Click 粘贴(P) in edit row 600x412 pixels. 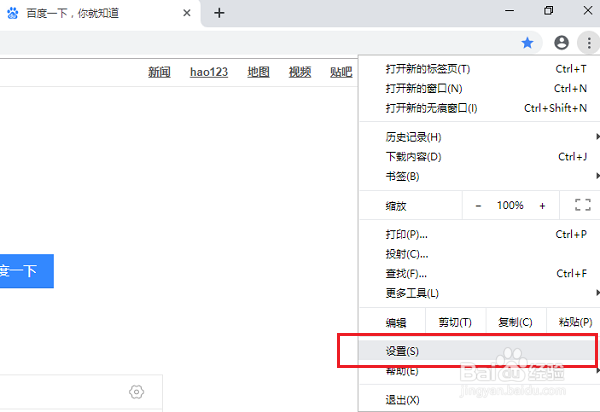click(x=574, y=322)
